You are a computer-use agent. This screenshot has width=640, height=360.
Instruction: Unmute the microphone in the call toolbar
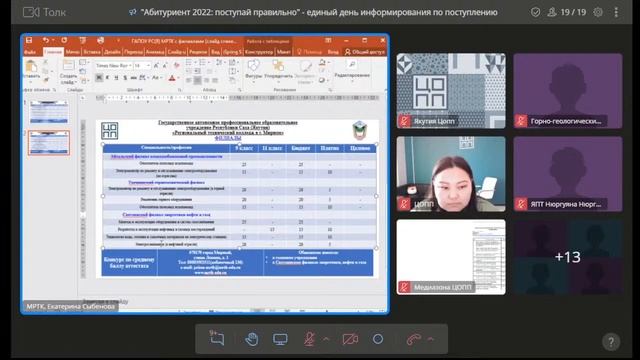click(309, 339)
